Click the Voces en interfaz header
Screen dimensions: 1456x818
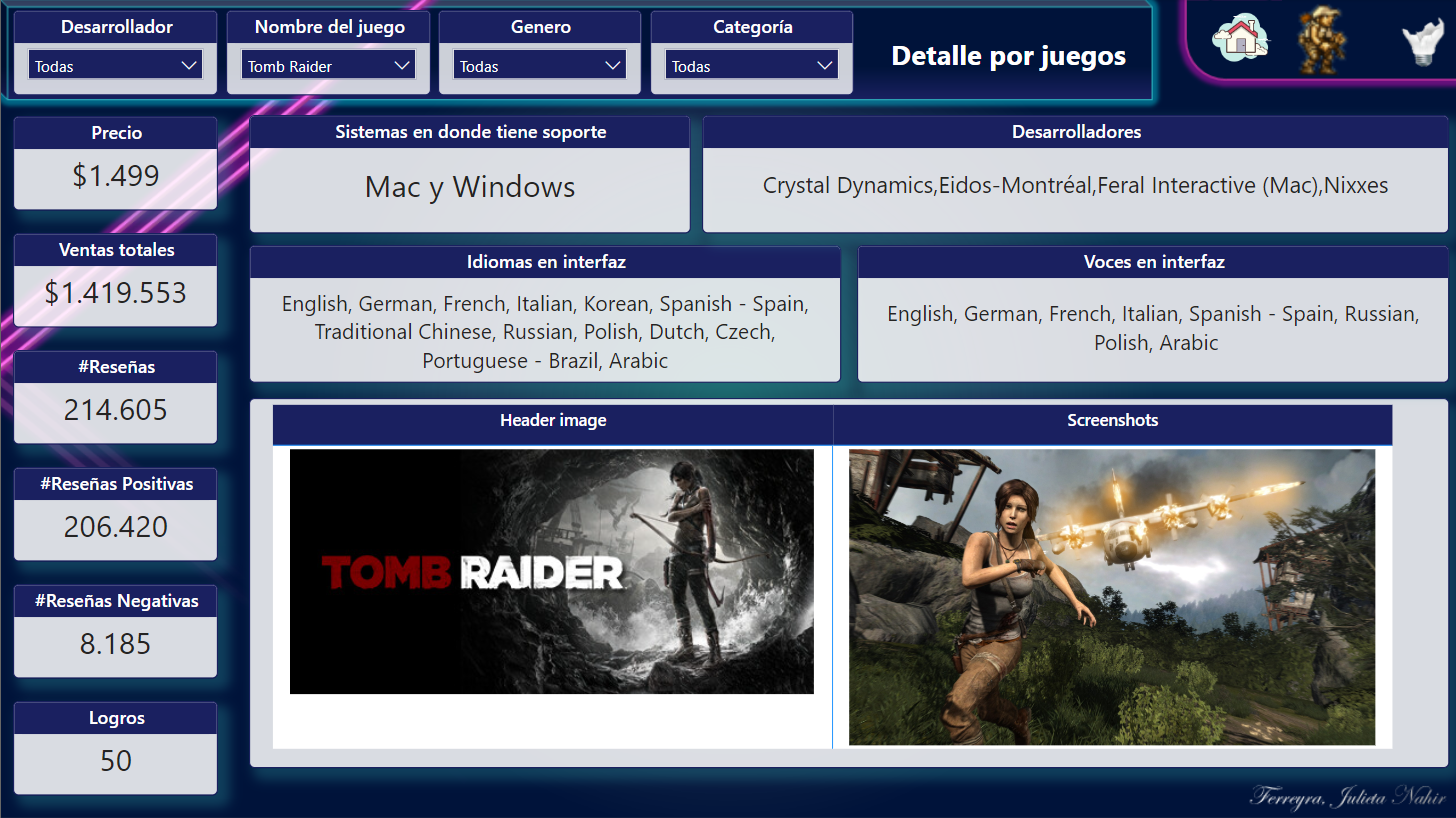point(1153,262)
